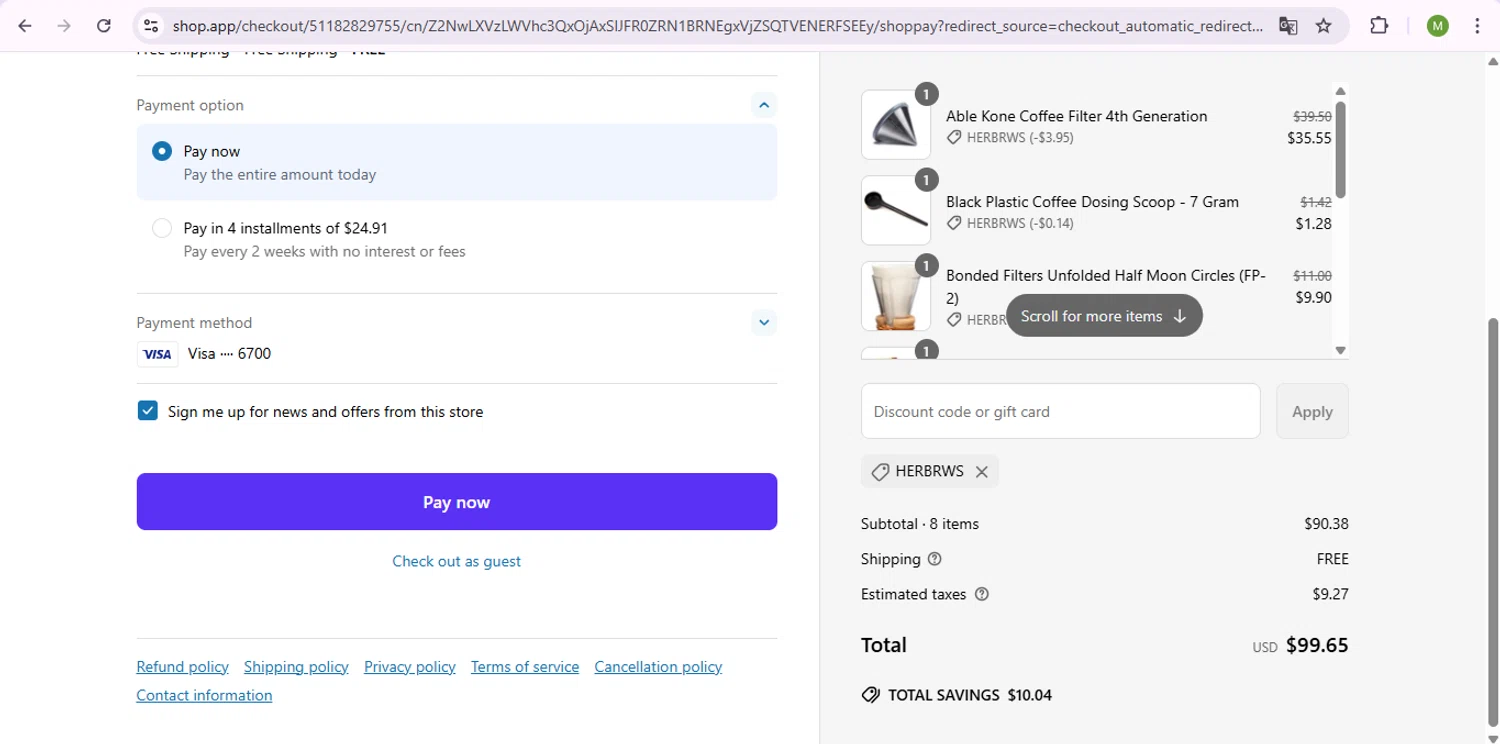Viewport: 1500px width, 744px height.
Task: Click the browser back arrow
Action: [25, 26]
